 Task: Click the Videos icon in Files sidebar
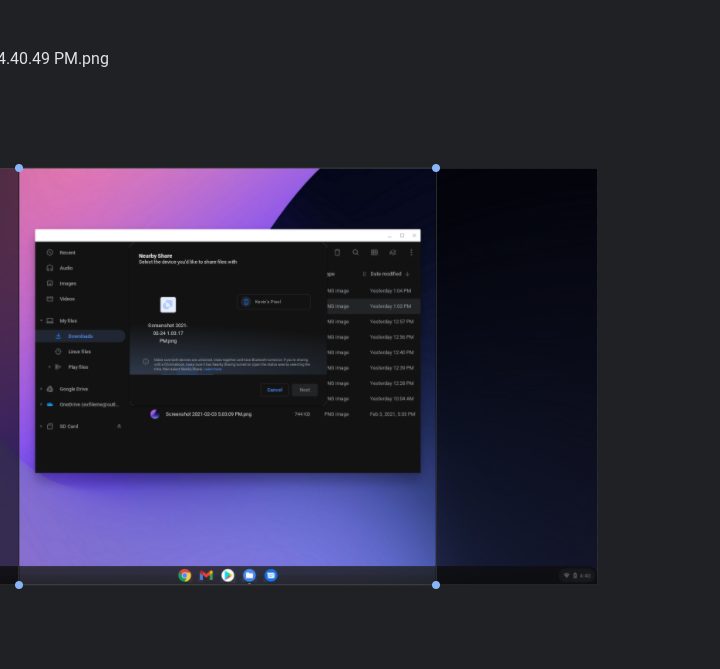(50, 298)
